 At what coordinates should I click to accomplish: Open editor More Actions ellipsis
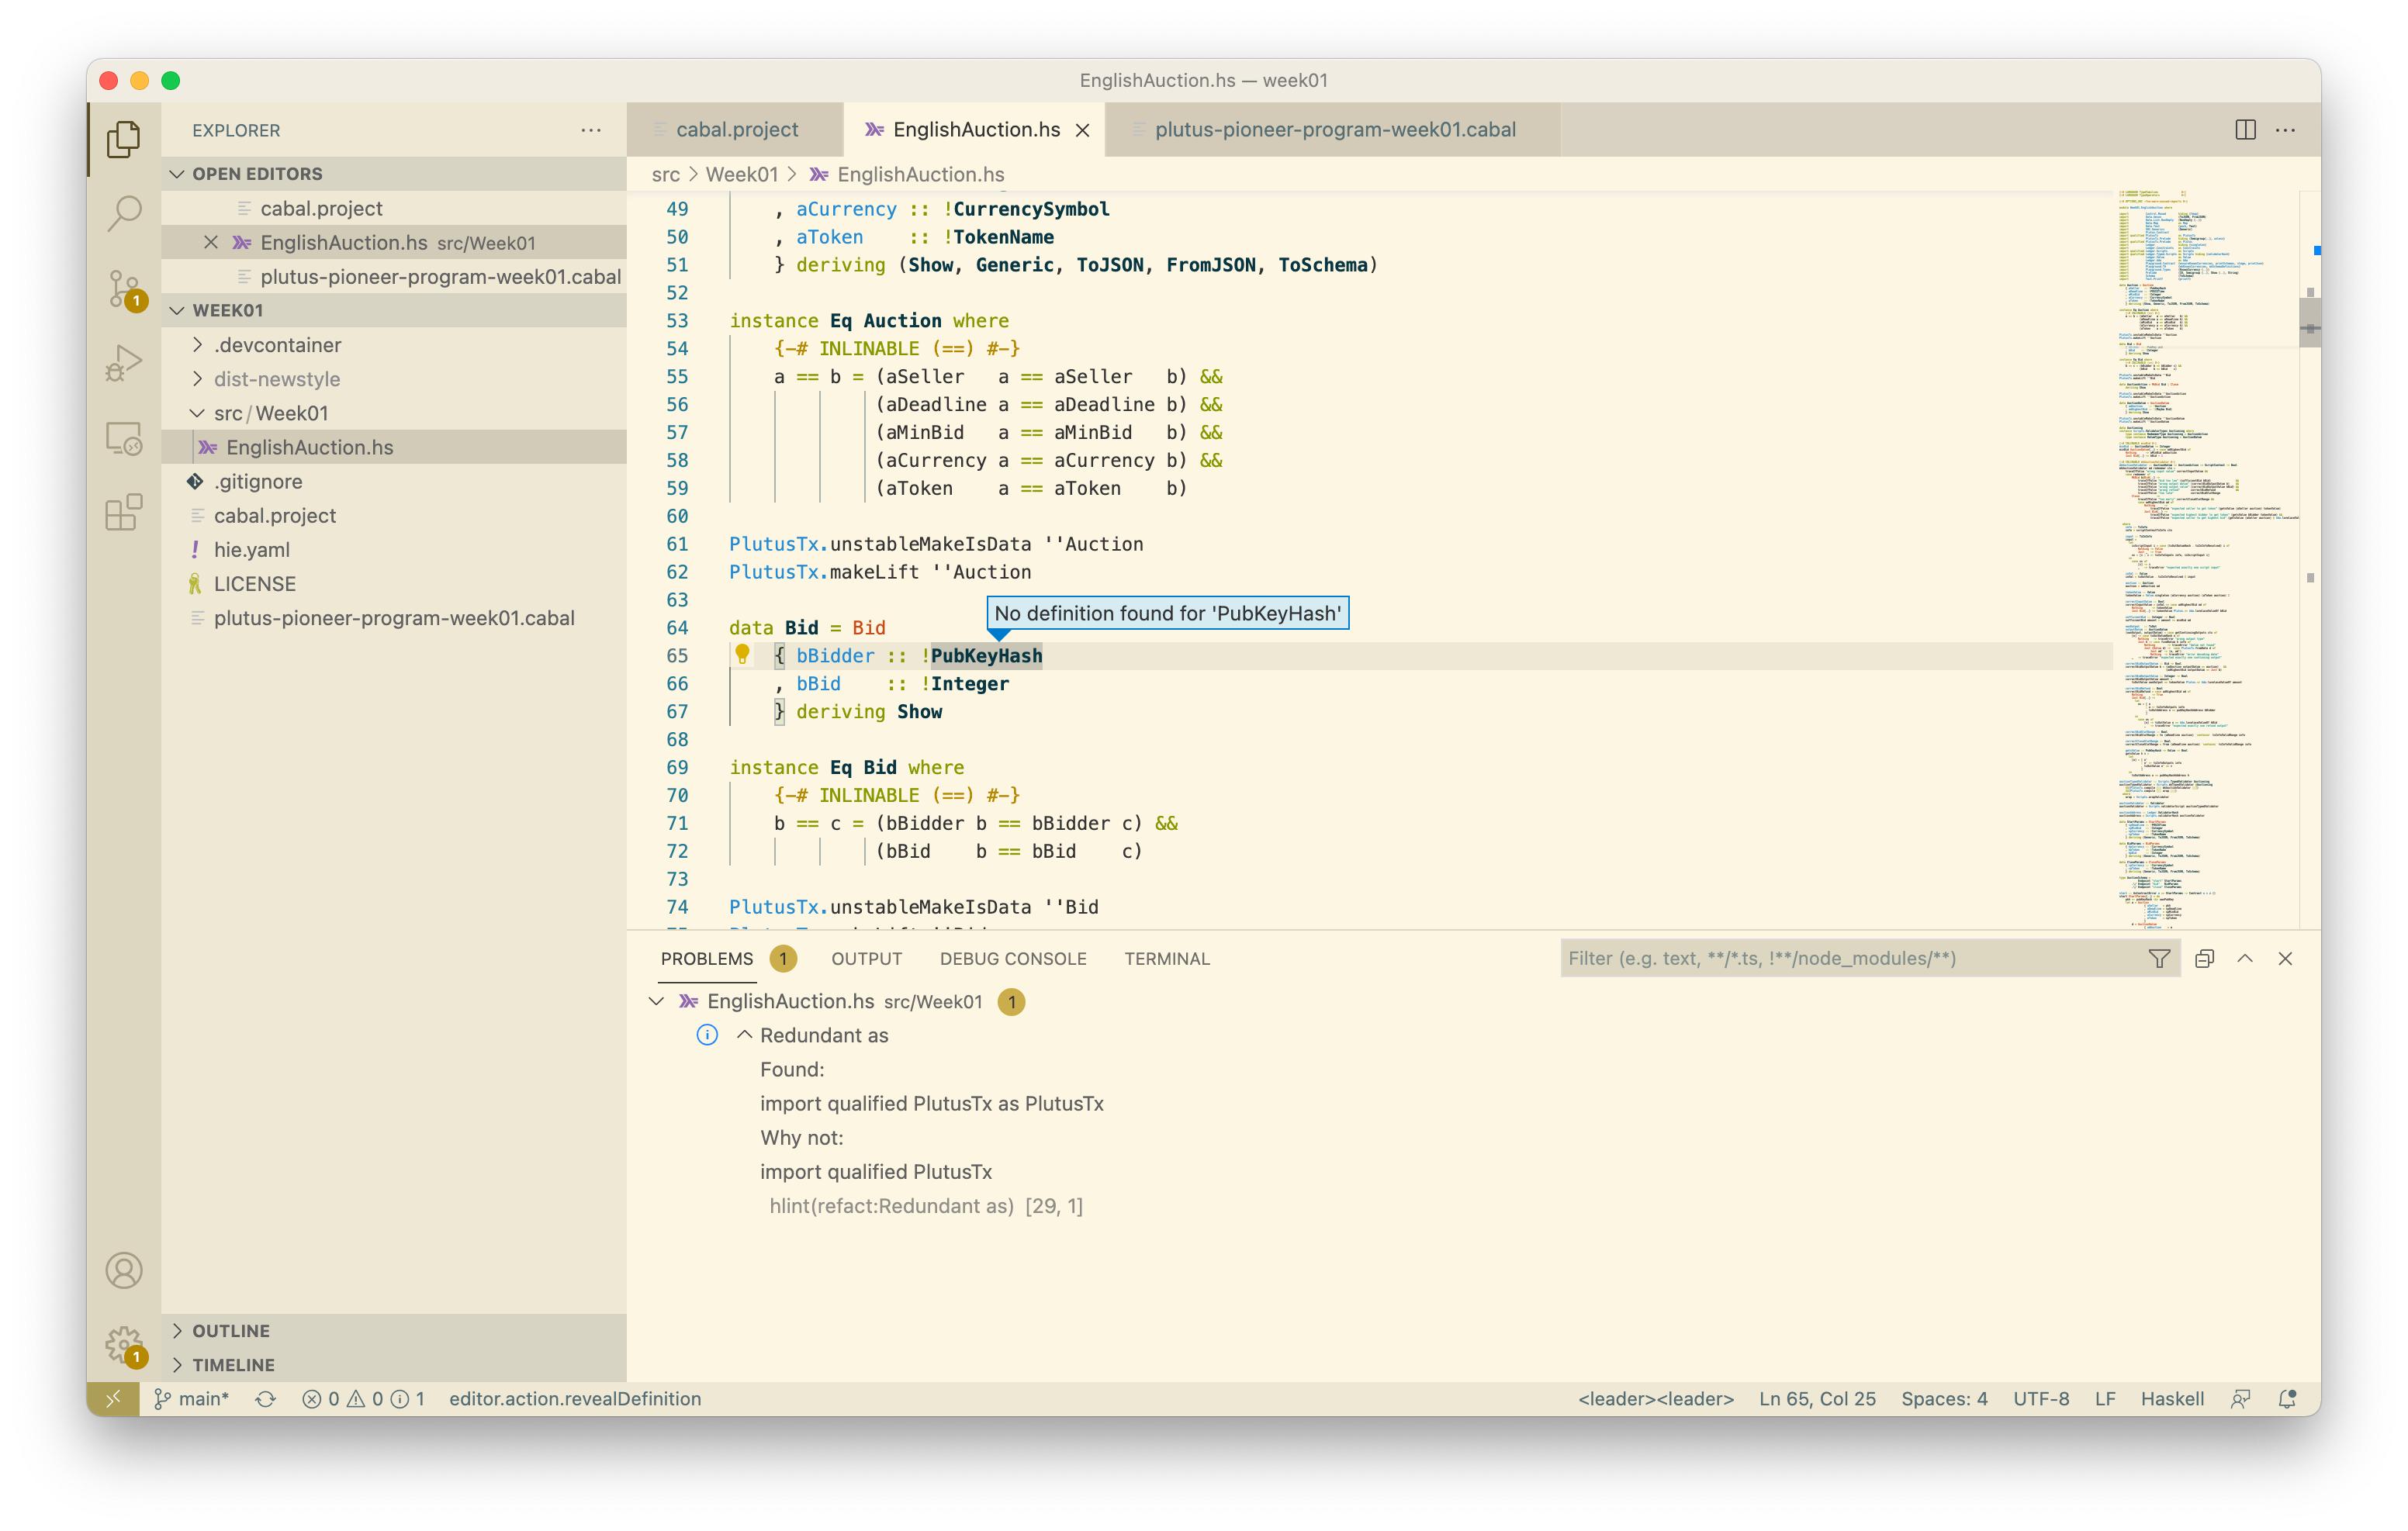pos(2286,130)
